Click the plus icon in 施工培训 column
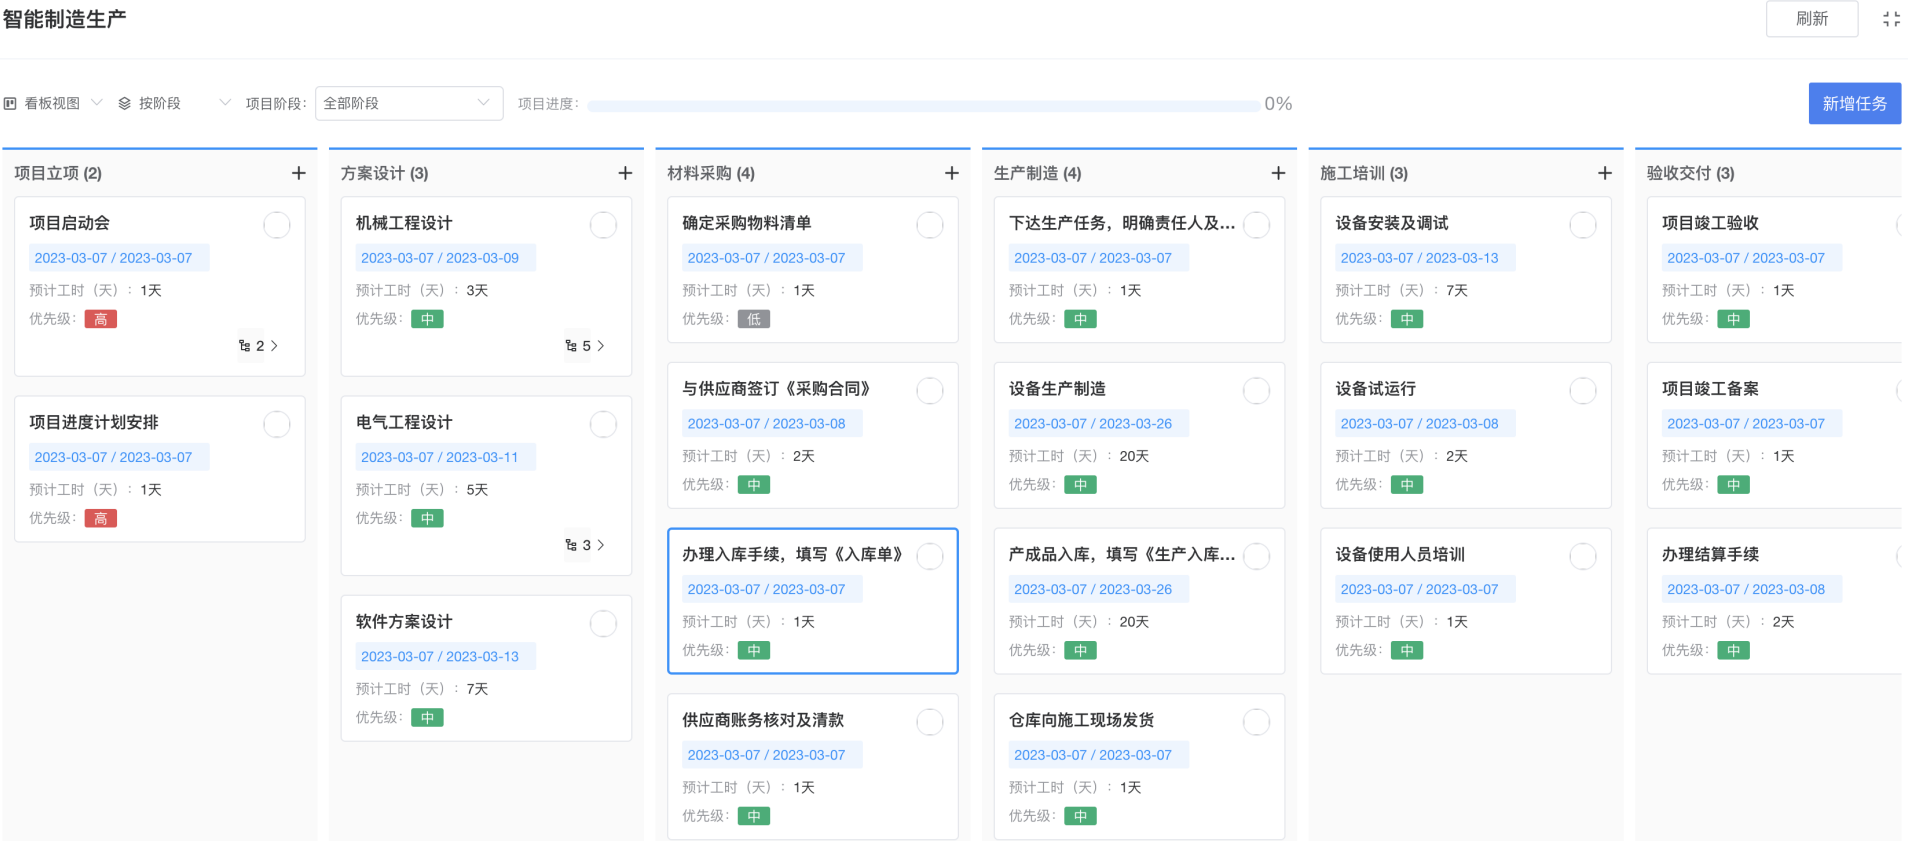 pyautogui.click(x=1604, y=173)
